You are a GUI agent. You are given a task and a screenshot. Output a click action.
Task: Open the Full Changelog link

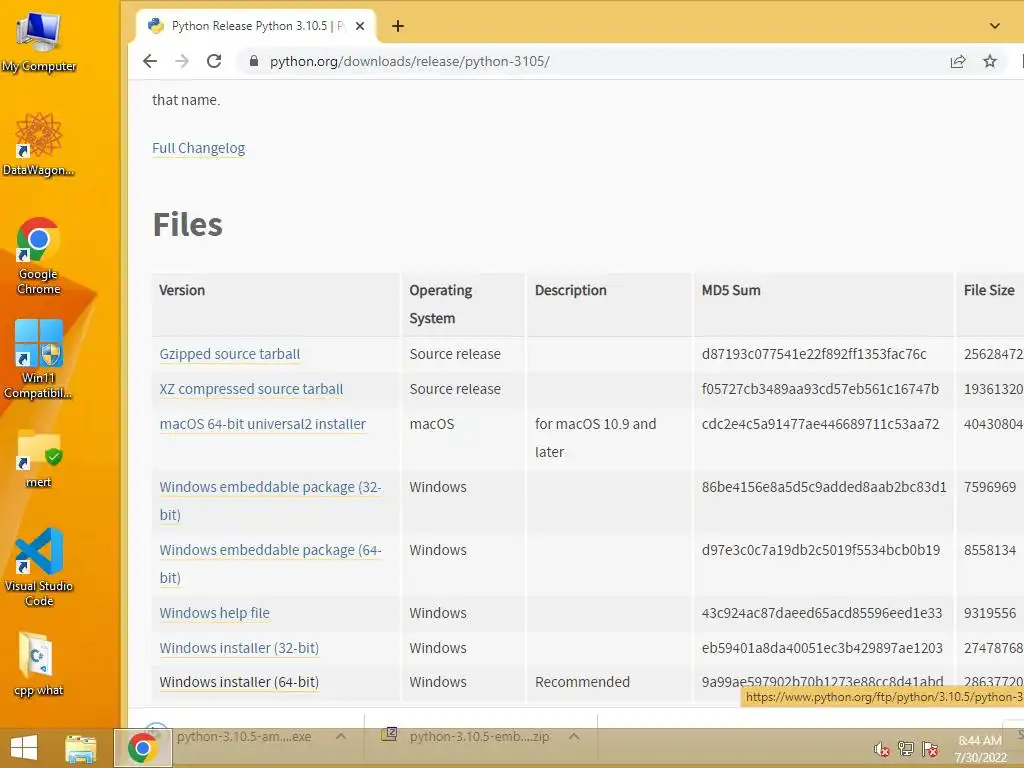pyautogui.click(x=199, y=148)
